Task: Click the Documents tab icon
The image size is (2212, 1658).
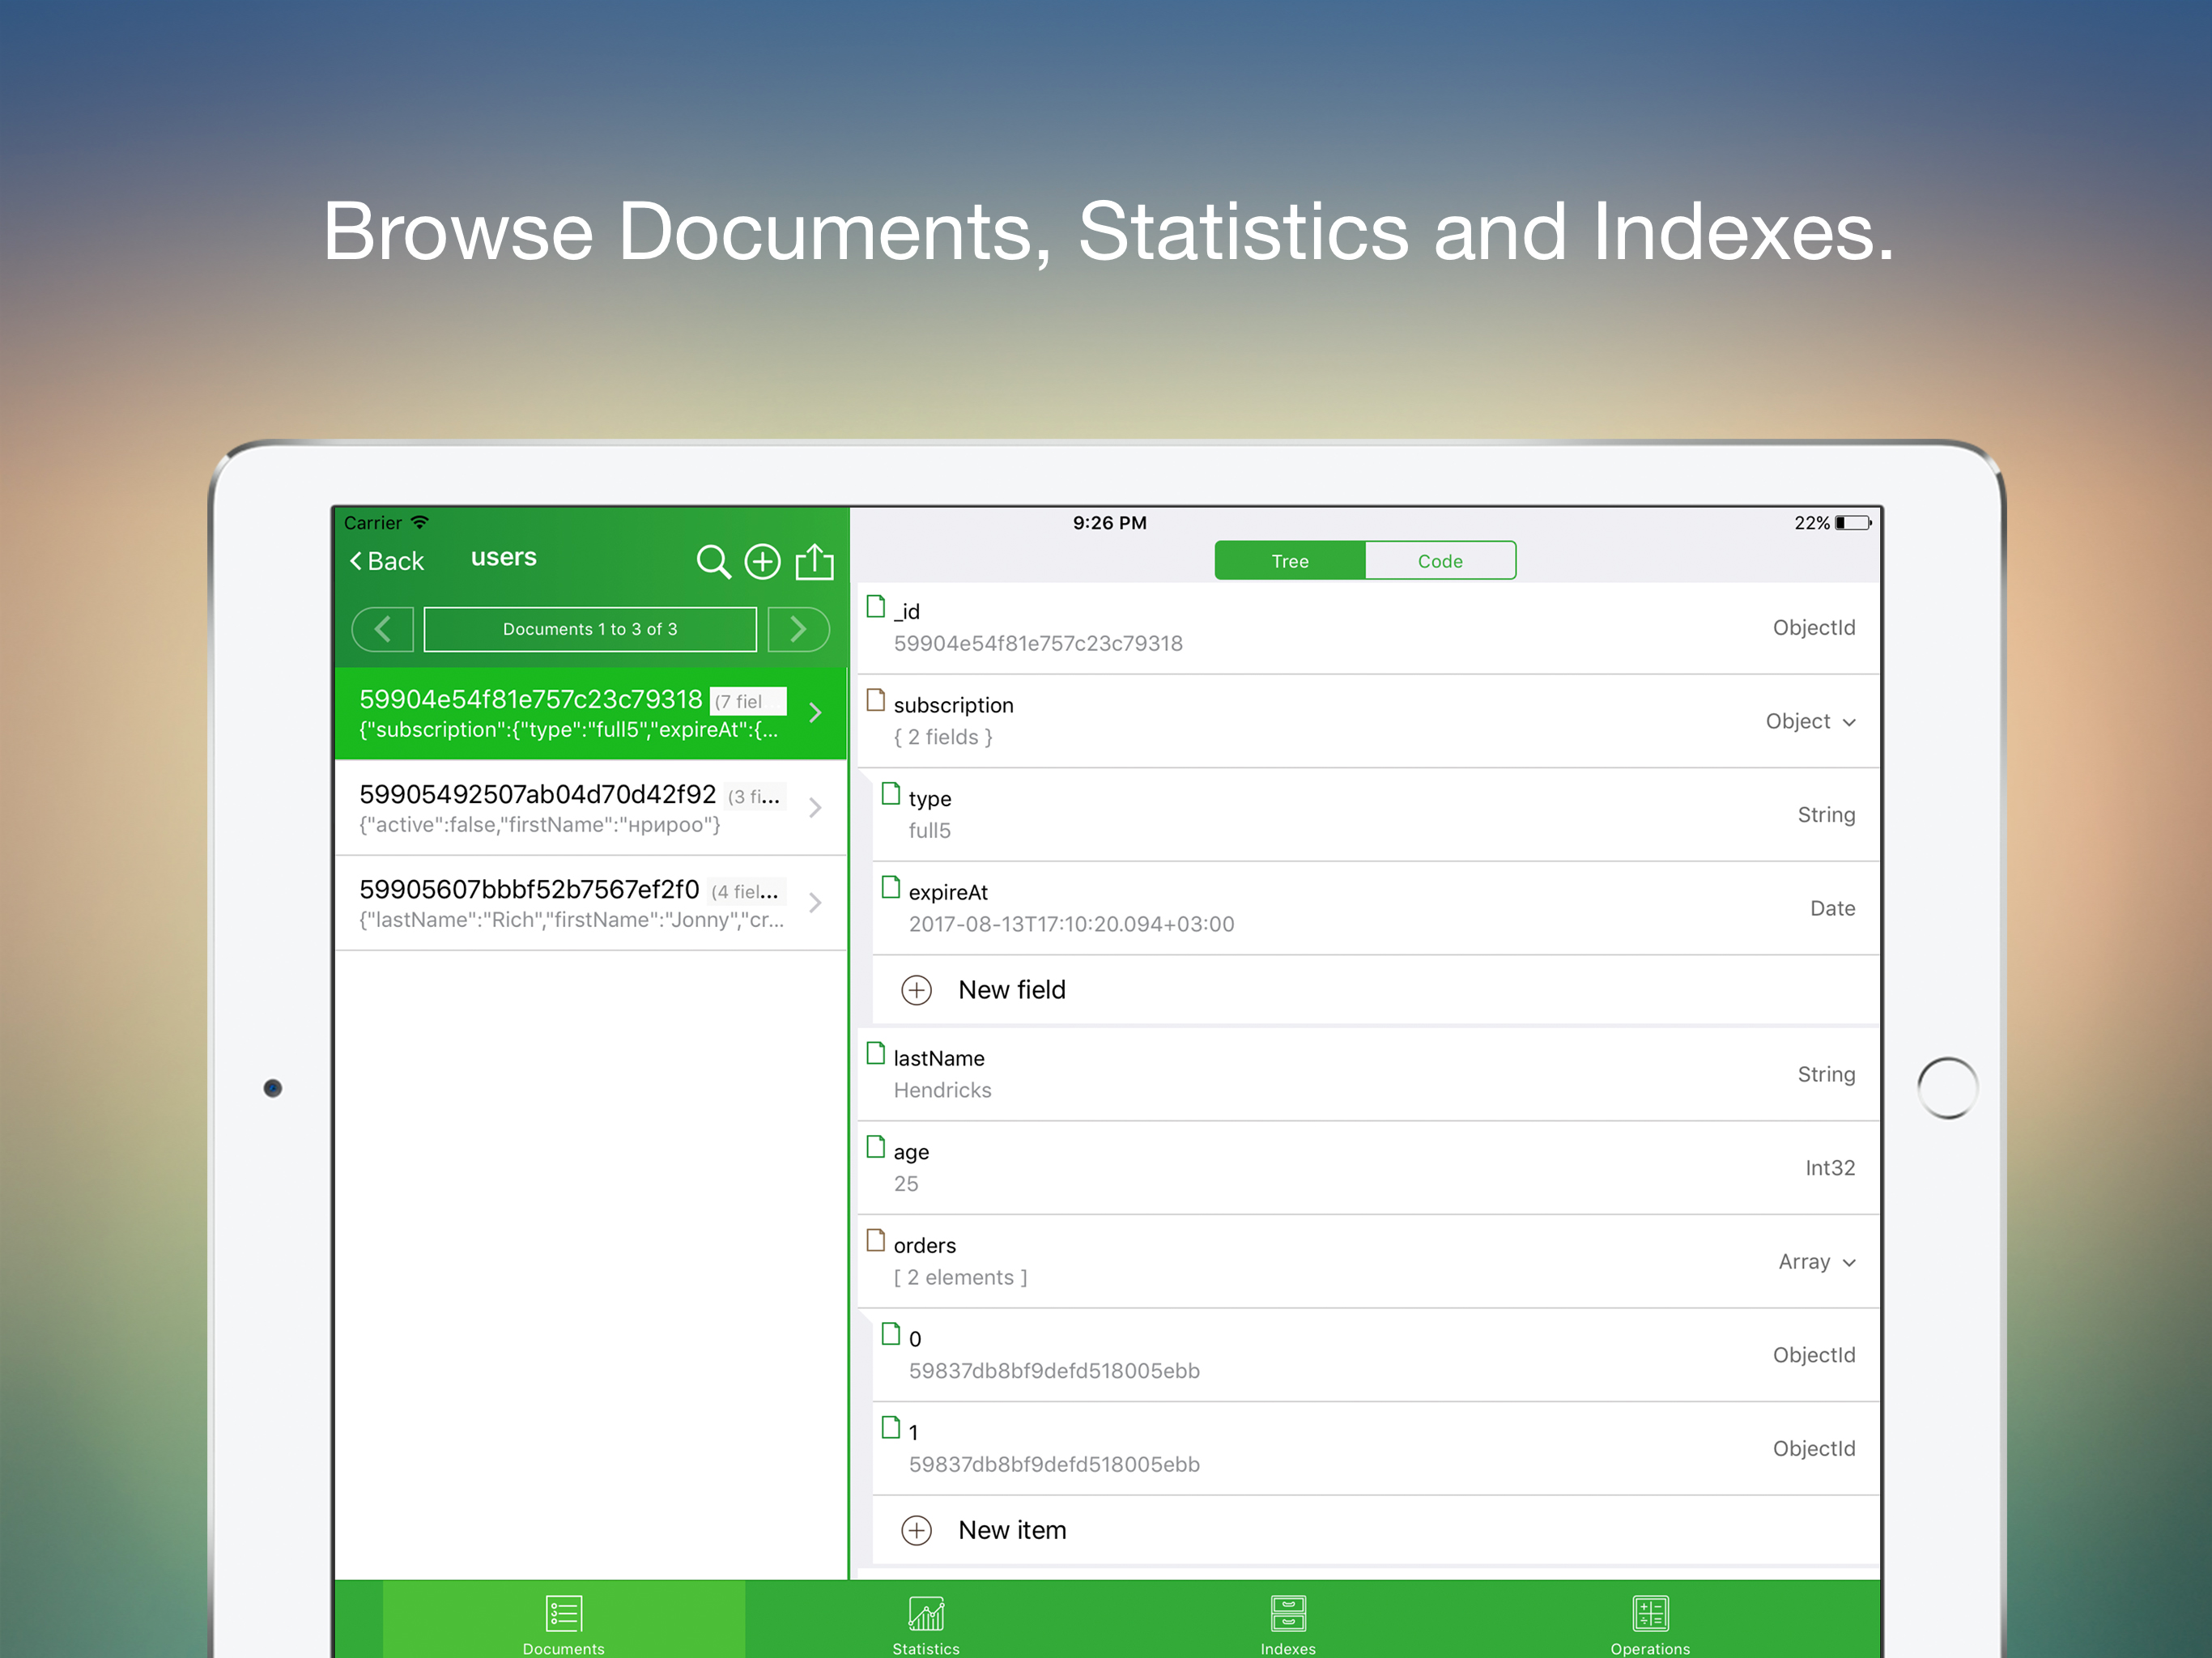Action: (x=563, y=1614)
